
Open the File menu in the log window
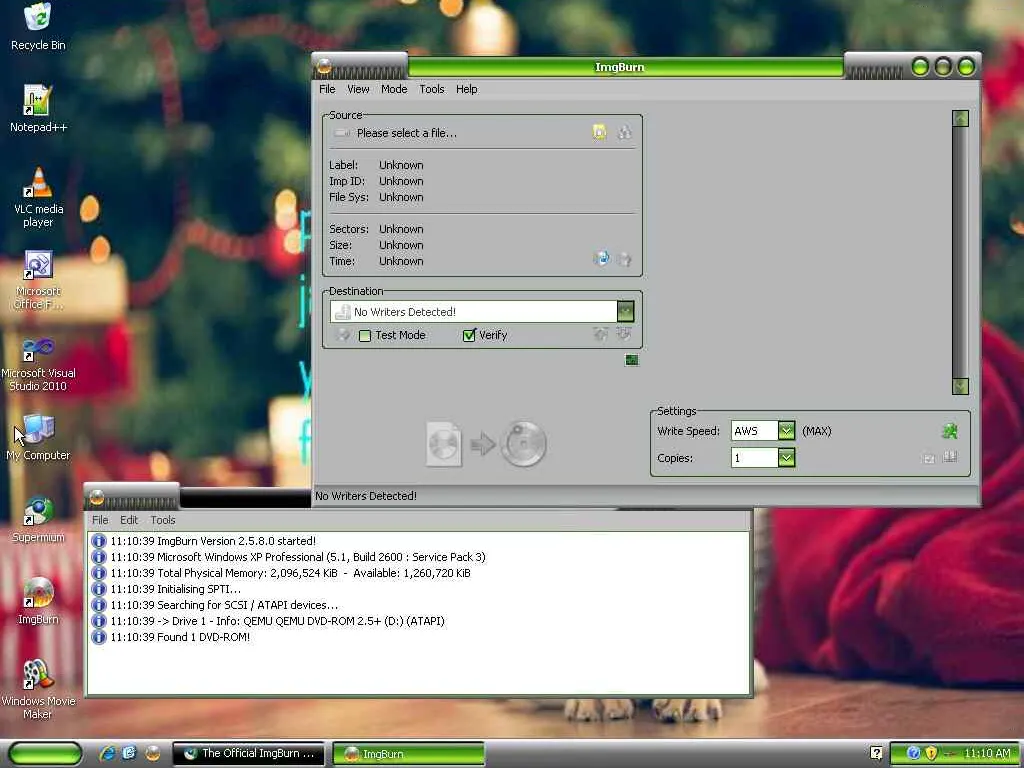100,520
